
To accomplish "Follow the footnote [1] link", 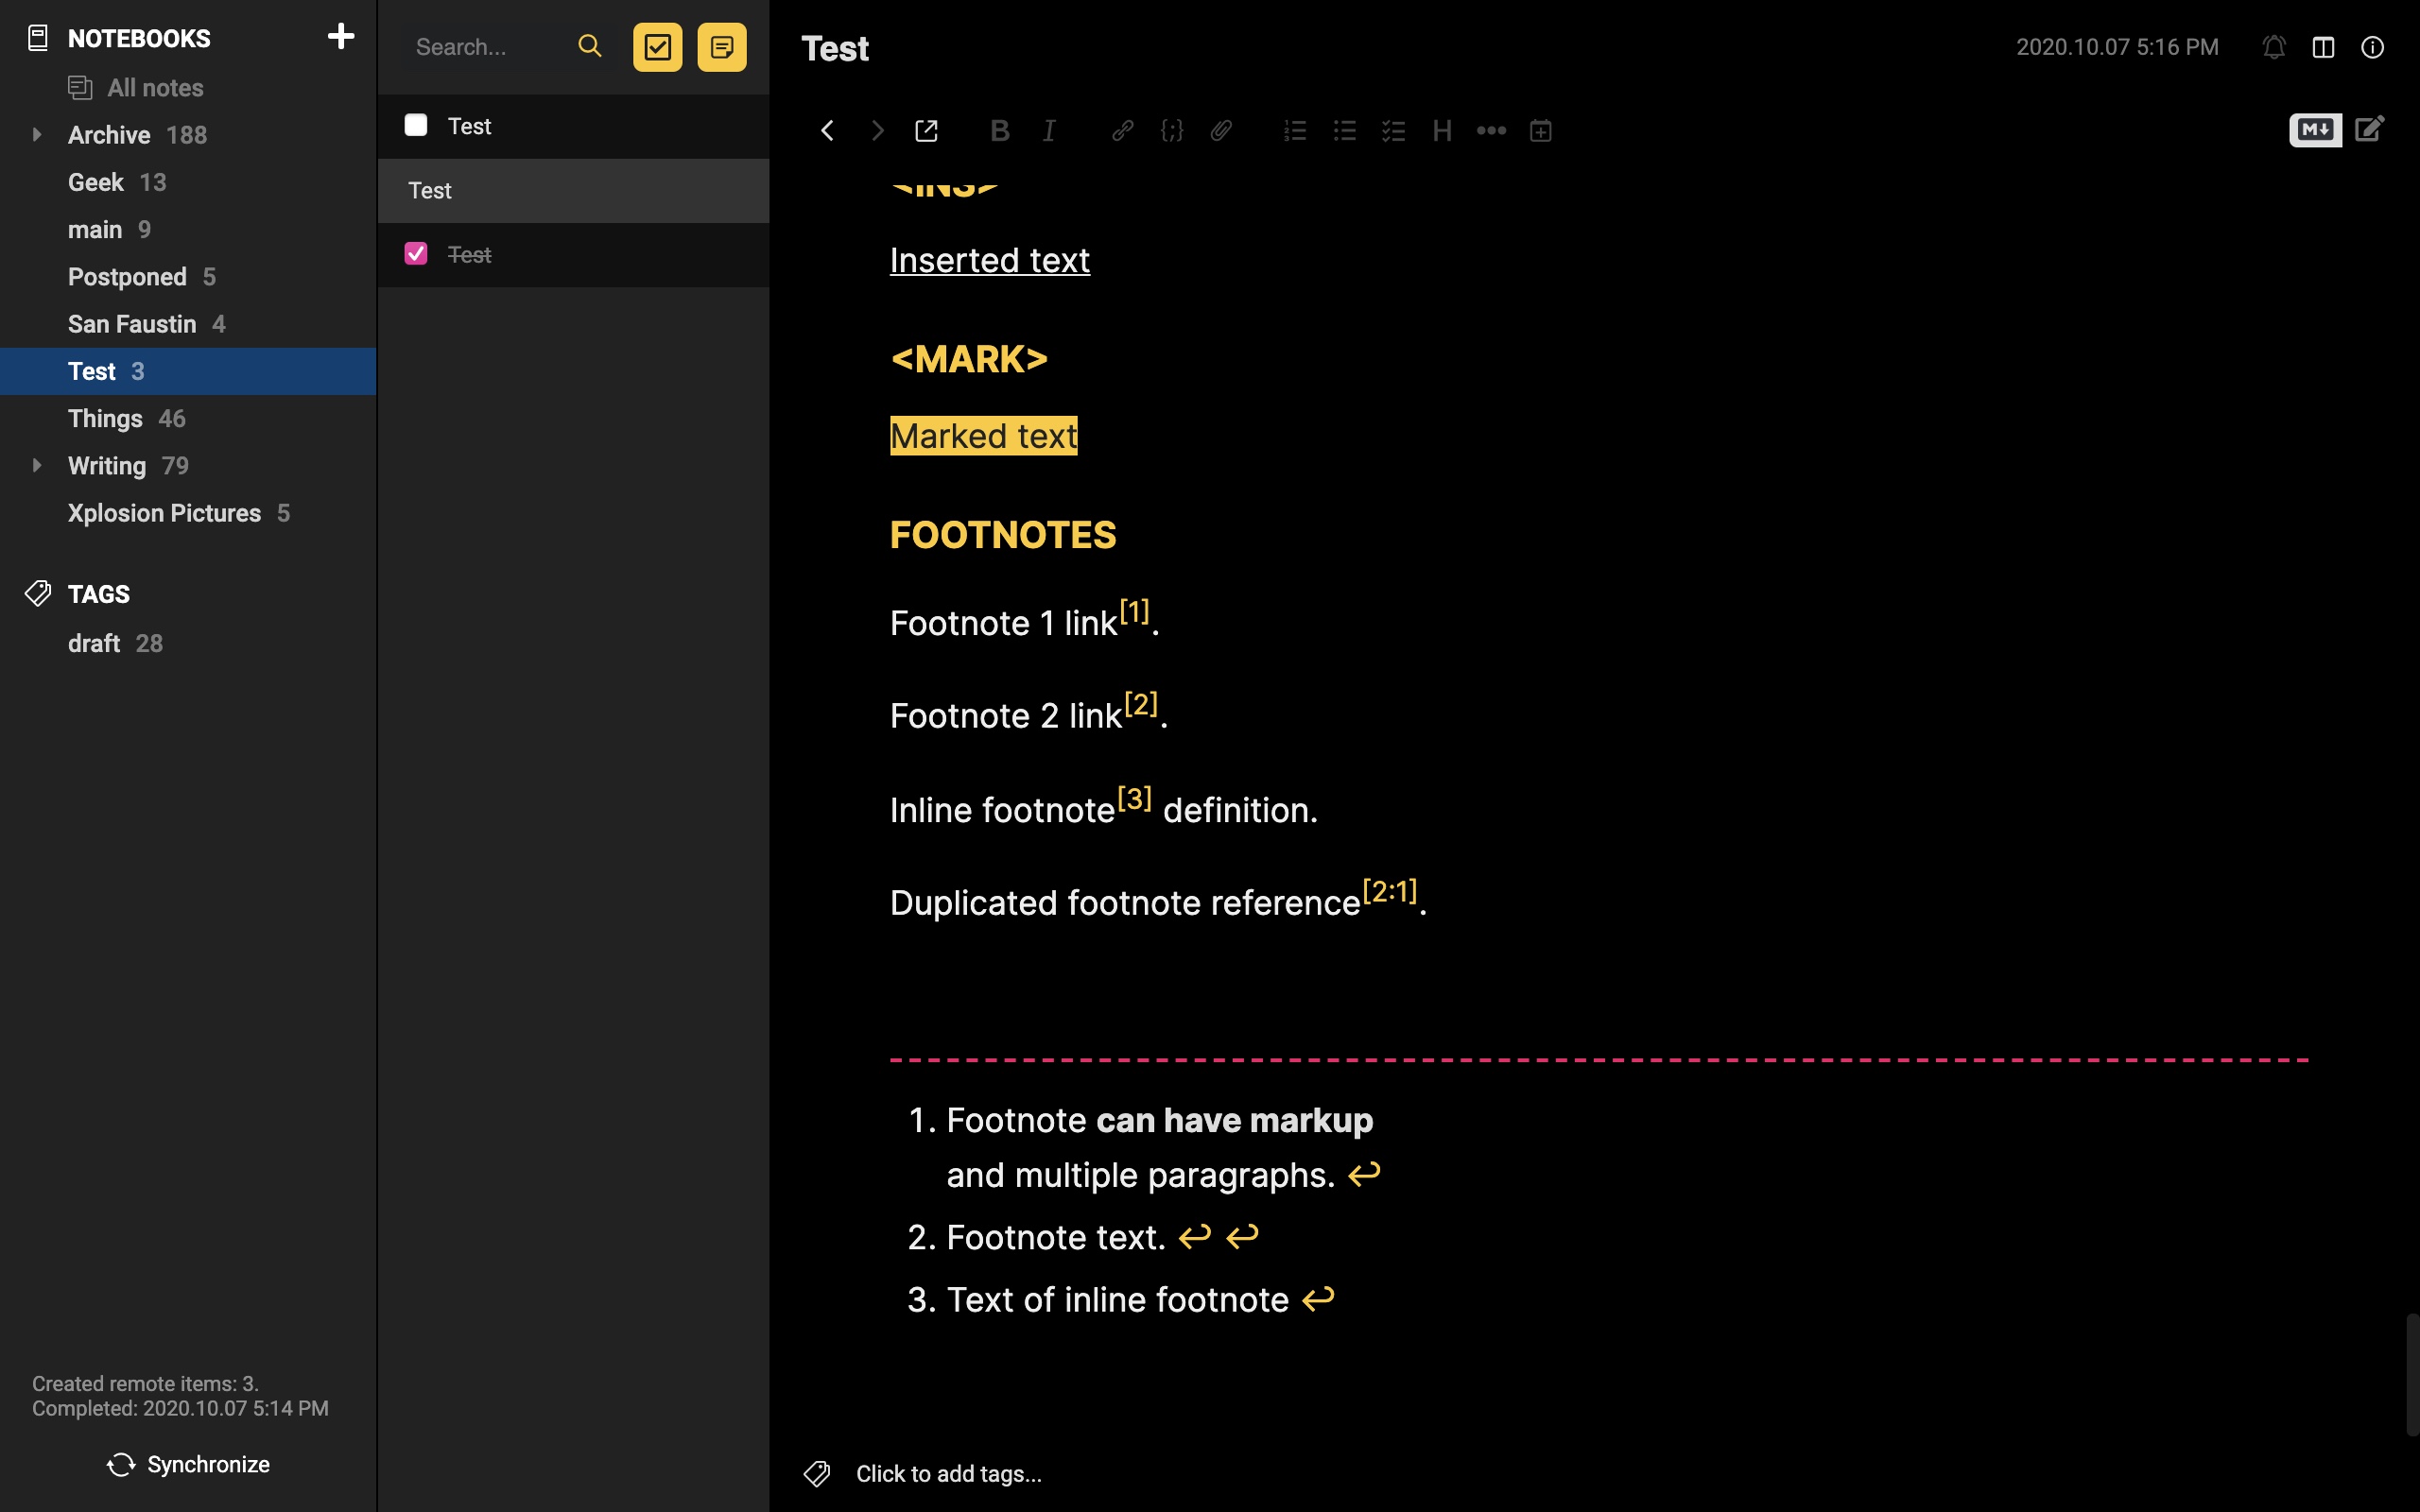I will 1134,611.
